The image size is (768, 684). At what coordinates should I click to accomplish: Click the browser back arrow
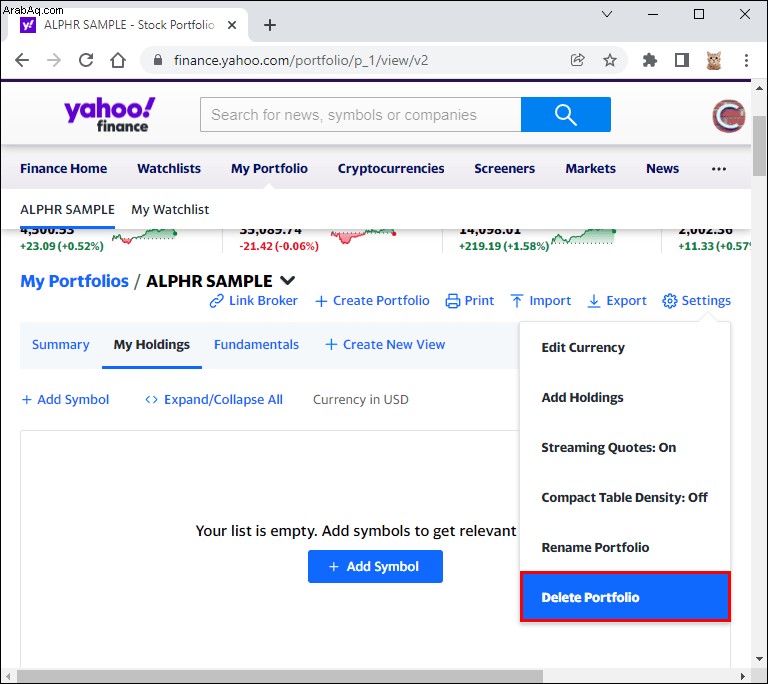click(x=22, y=60)
